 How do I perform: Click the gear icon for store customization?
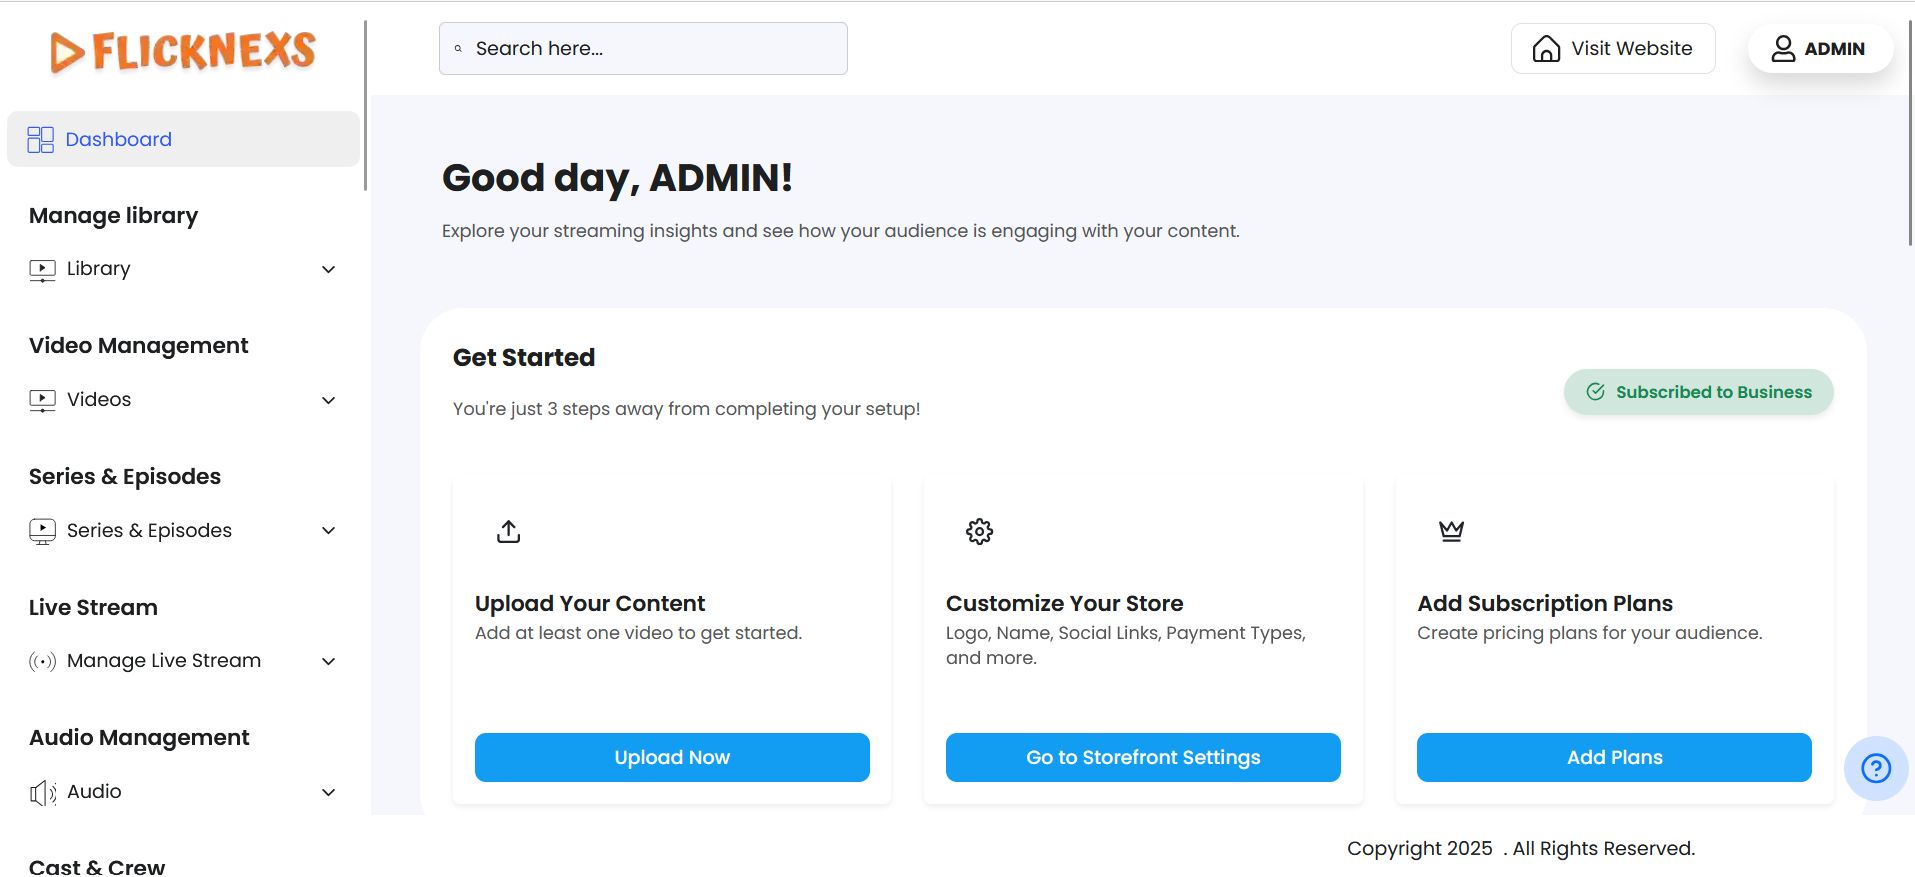[x=980, y=531]
